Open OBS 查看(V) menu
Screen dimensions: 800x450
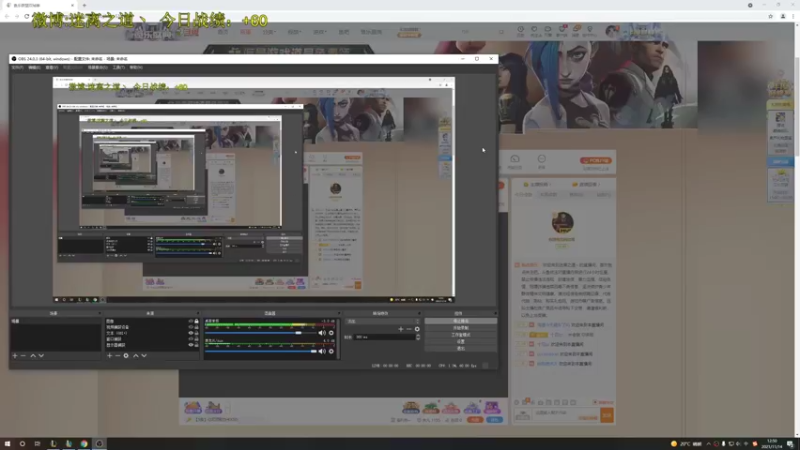(52, 67)
